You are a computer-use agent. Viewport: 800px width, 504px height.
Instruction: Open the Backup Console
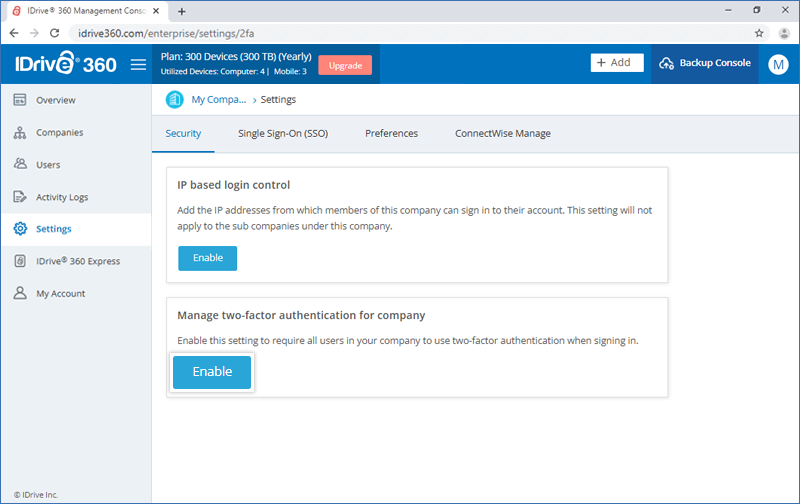coord(705,63)
